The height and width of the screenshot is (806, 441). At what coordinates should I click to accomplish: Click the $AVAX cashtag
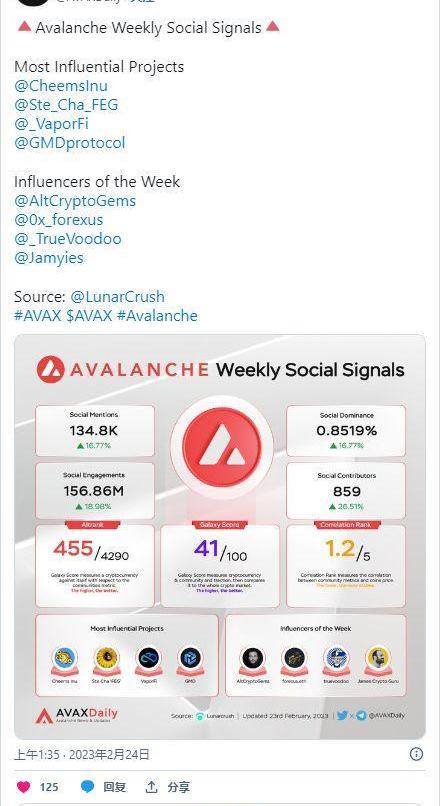coord(89,316)
